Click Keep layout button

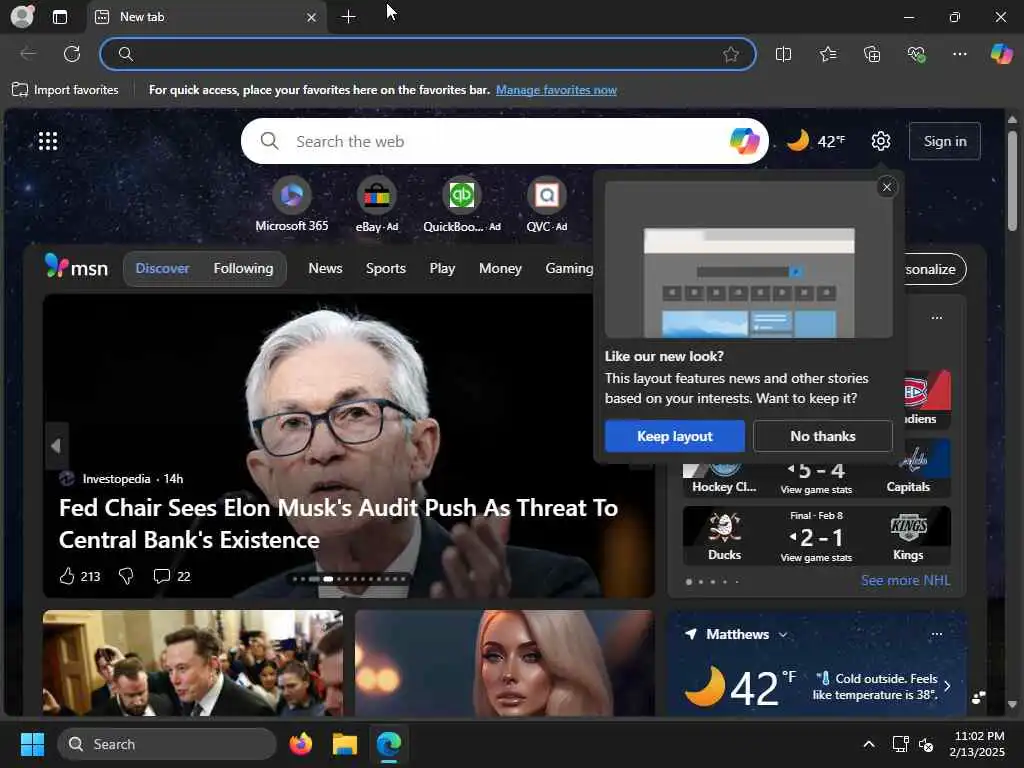tap(675, 436)
